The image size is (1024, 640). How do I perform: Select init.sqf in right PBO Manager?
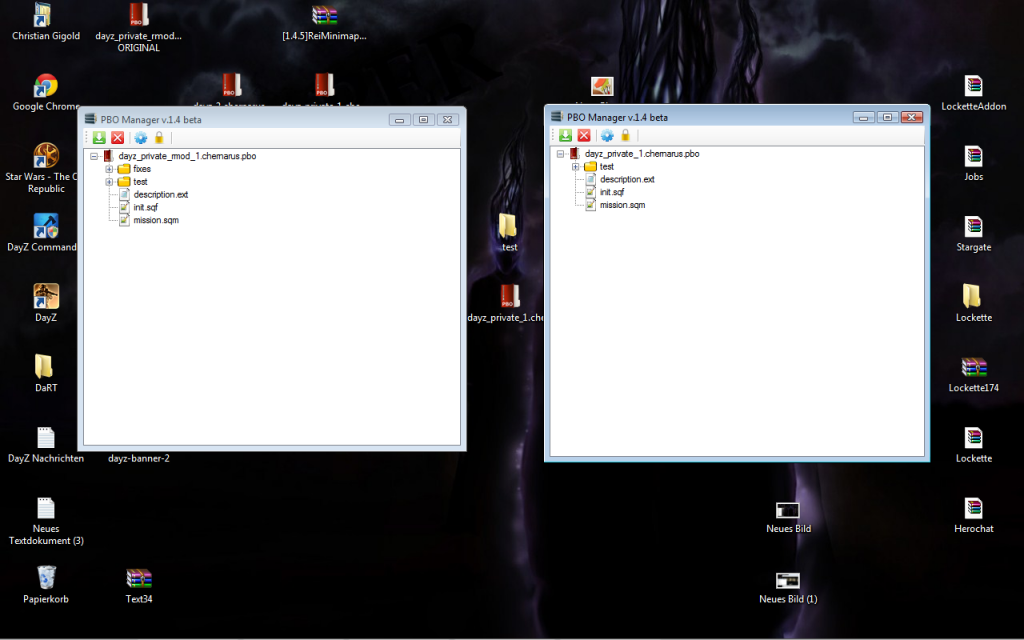[x=612, y=192]
